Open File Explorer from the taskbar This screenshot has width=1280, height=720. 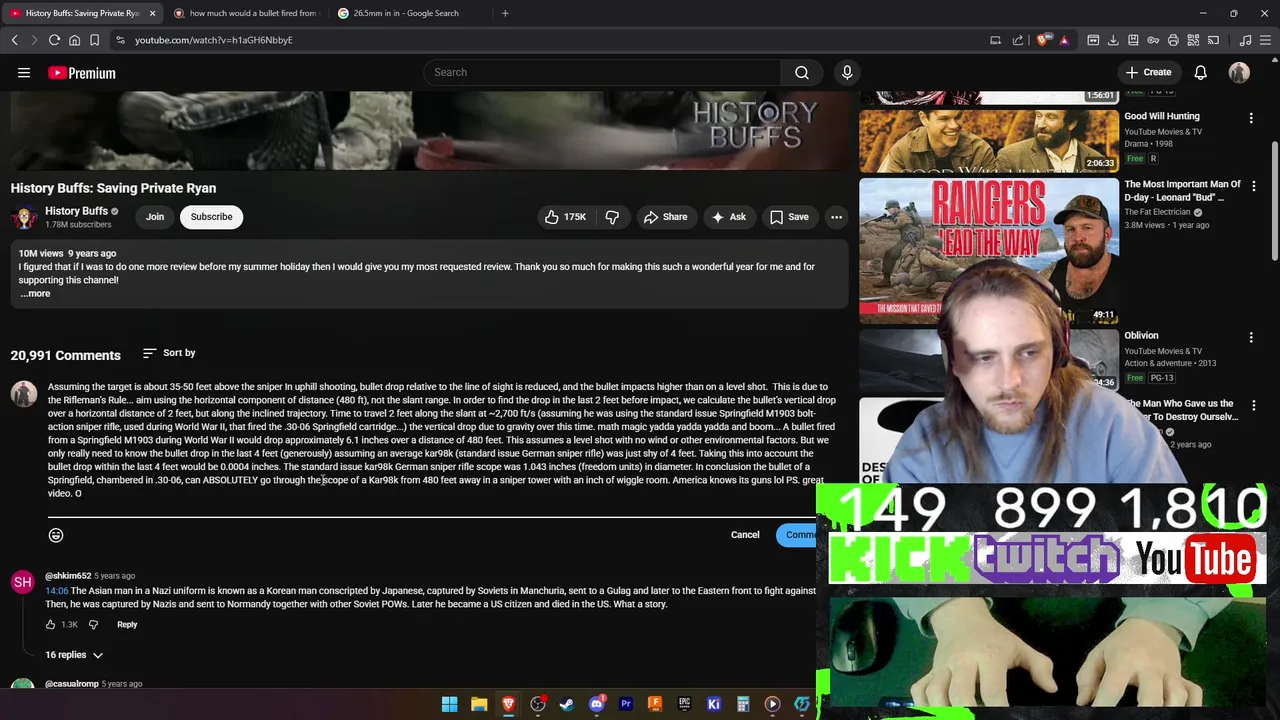click(x=479, y=704)
